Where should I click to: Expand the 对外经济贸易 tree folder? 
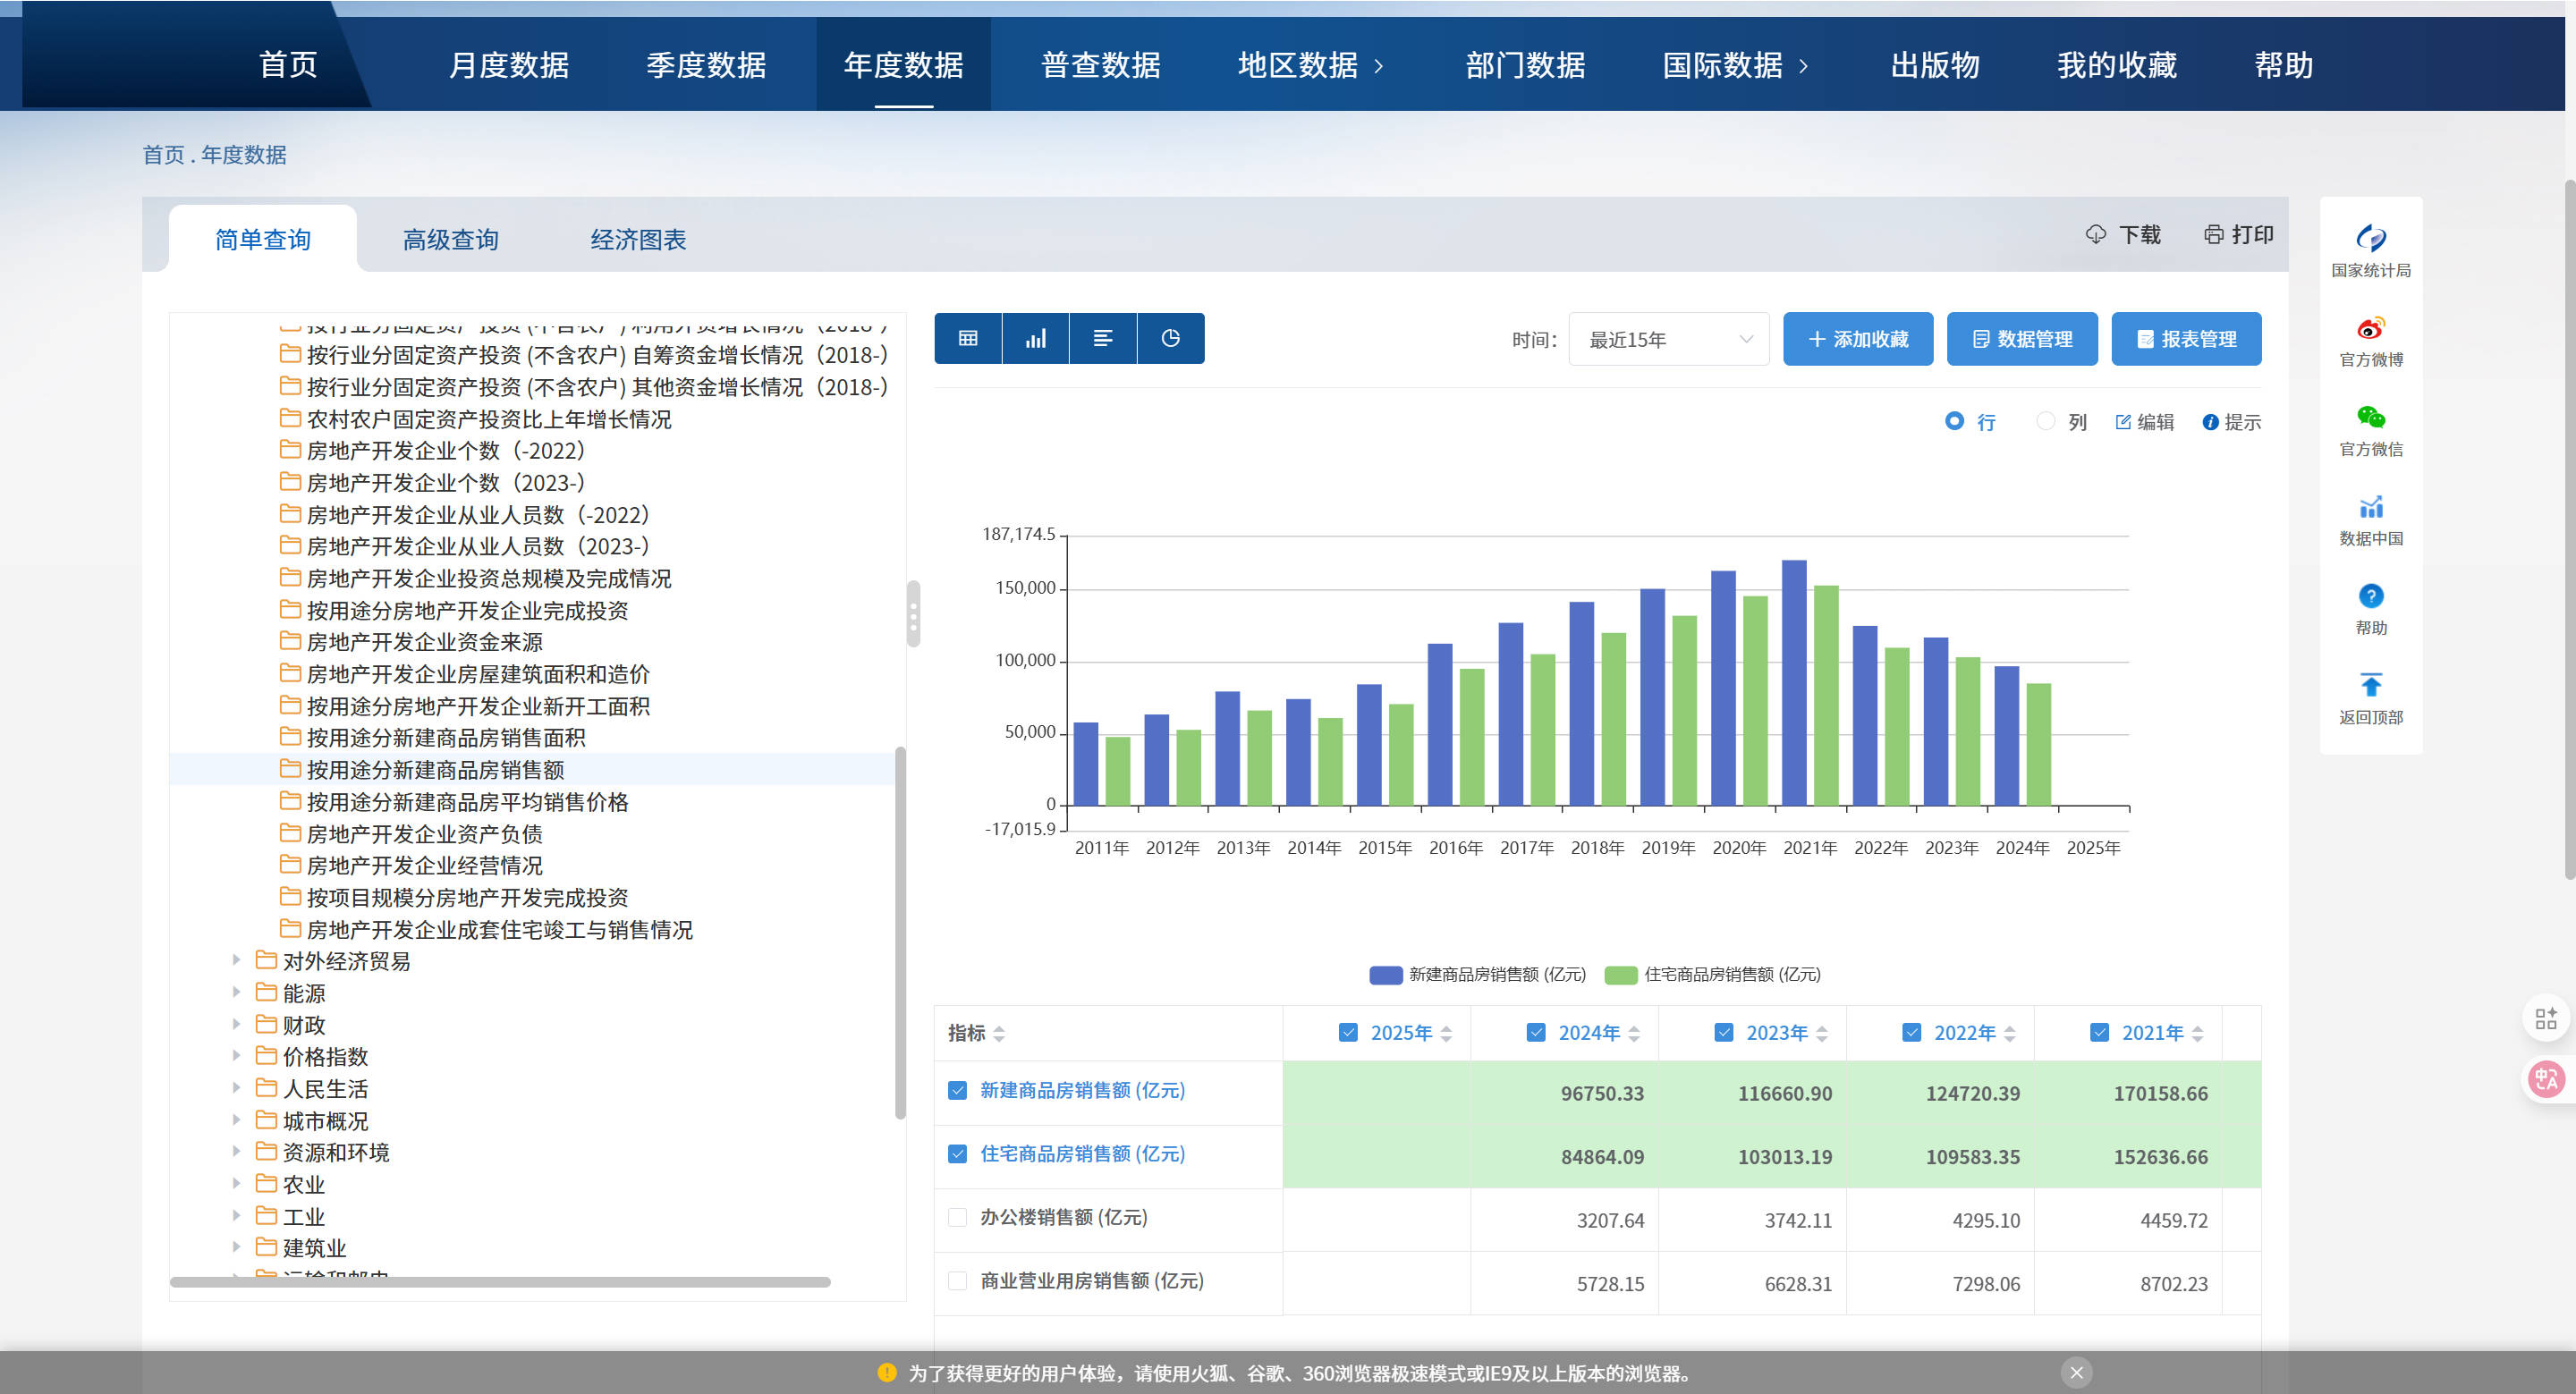236,960
